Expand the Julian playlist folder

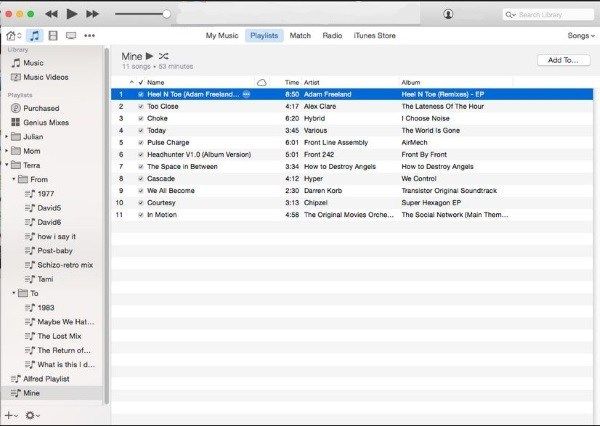tap(6, 136)
